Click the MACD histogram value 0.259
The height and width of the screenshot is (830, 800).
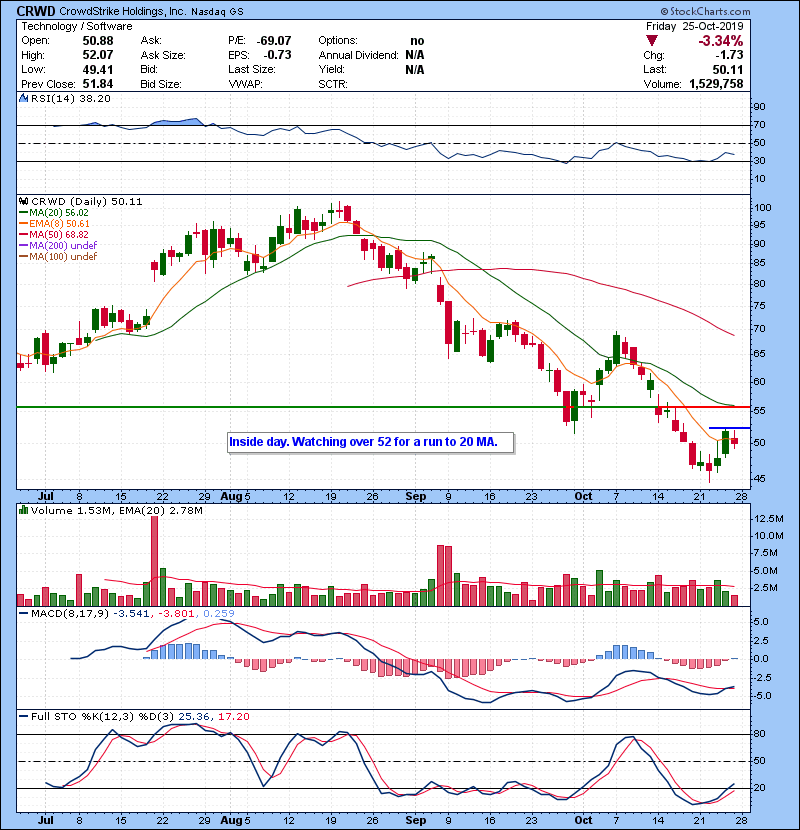tap(219, 614)
